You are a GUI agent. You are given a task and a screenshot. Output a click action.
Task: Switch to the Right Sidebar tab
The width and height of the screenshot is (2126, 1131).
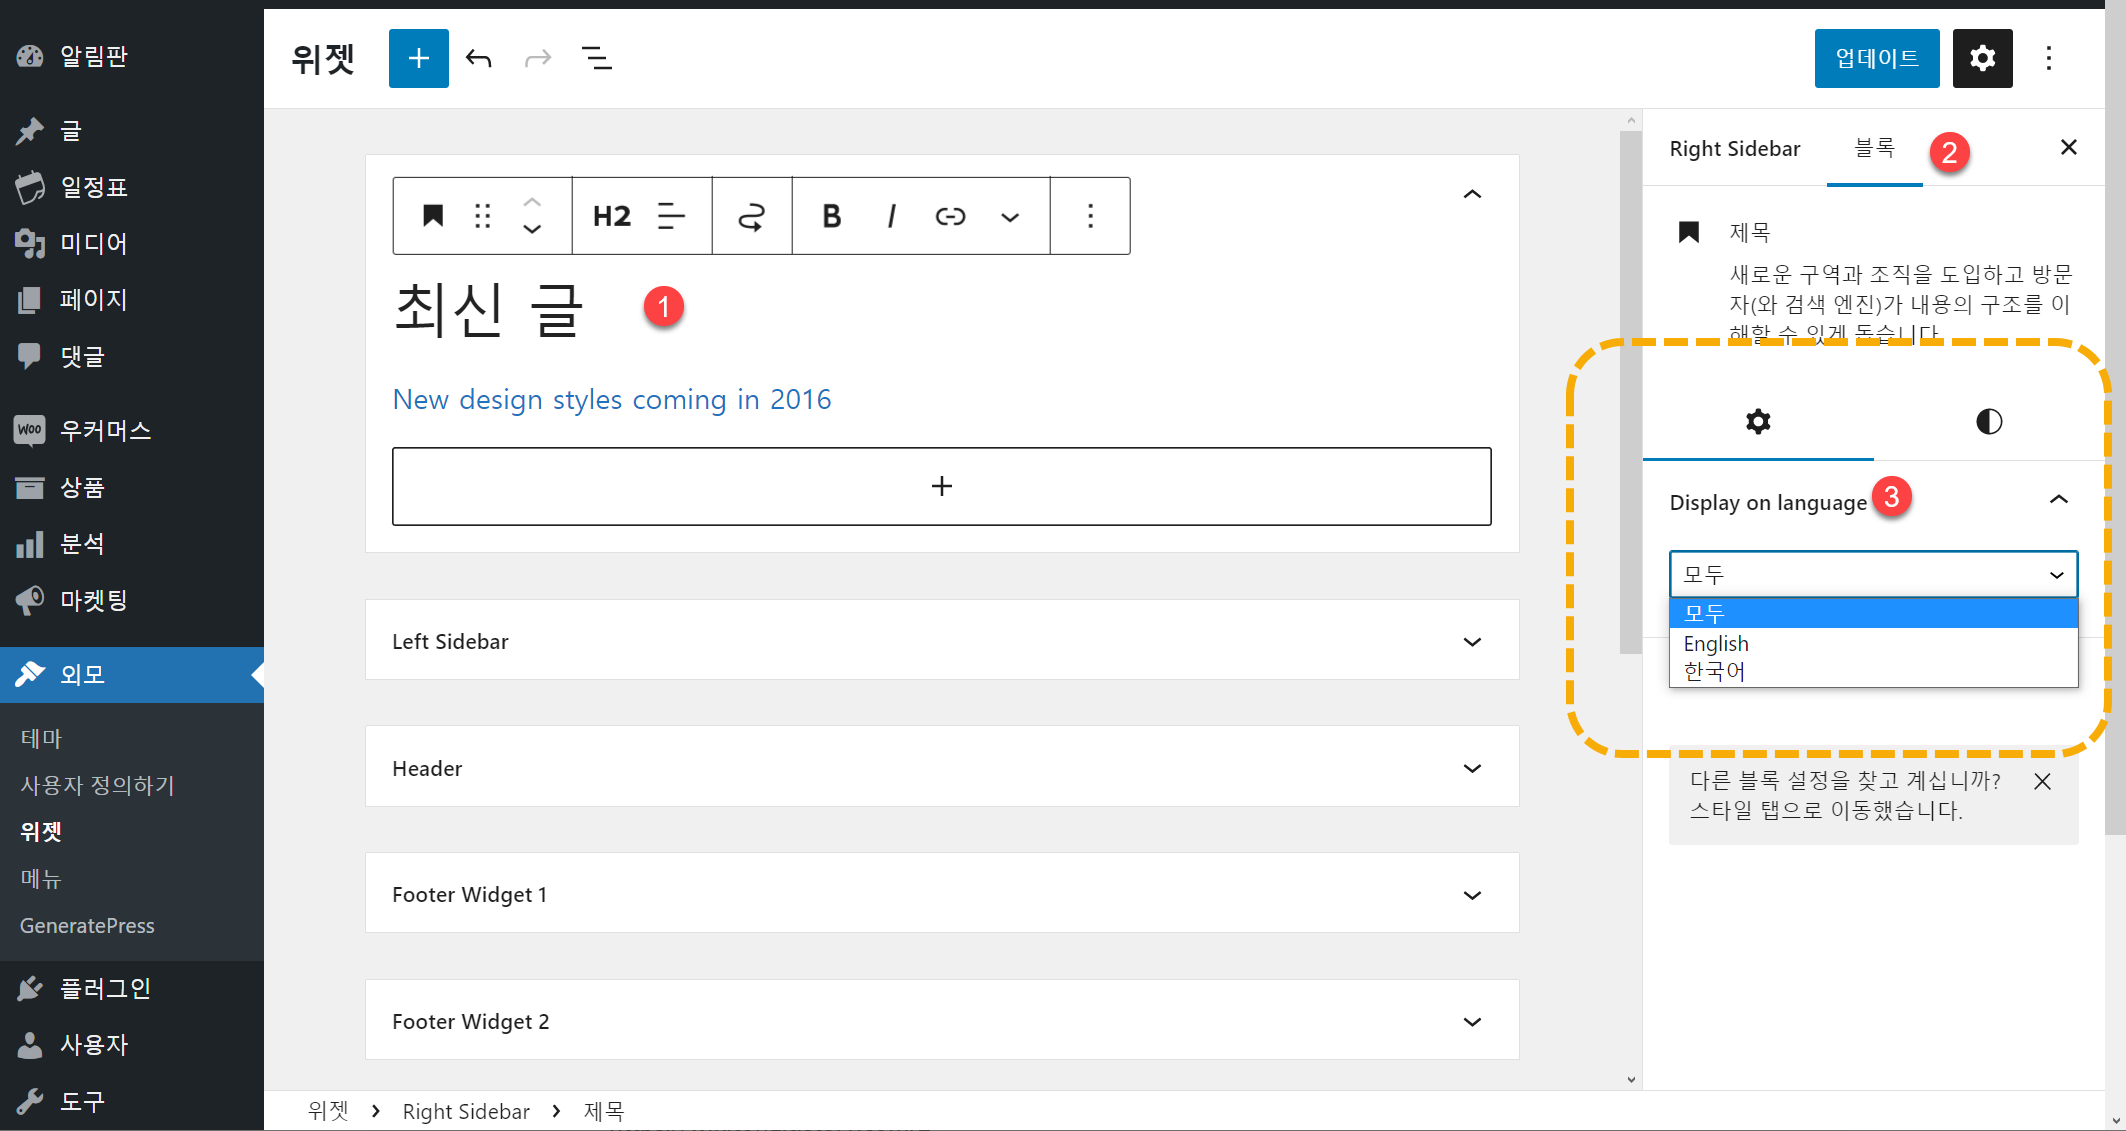pyautogui.click(x=1734, y=149)
